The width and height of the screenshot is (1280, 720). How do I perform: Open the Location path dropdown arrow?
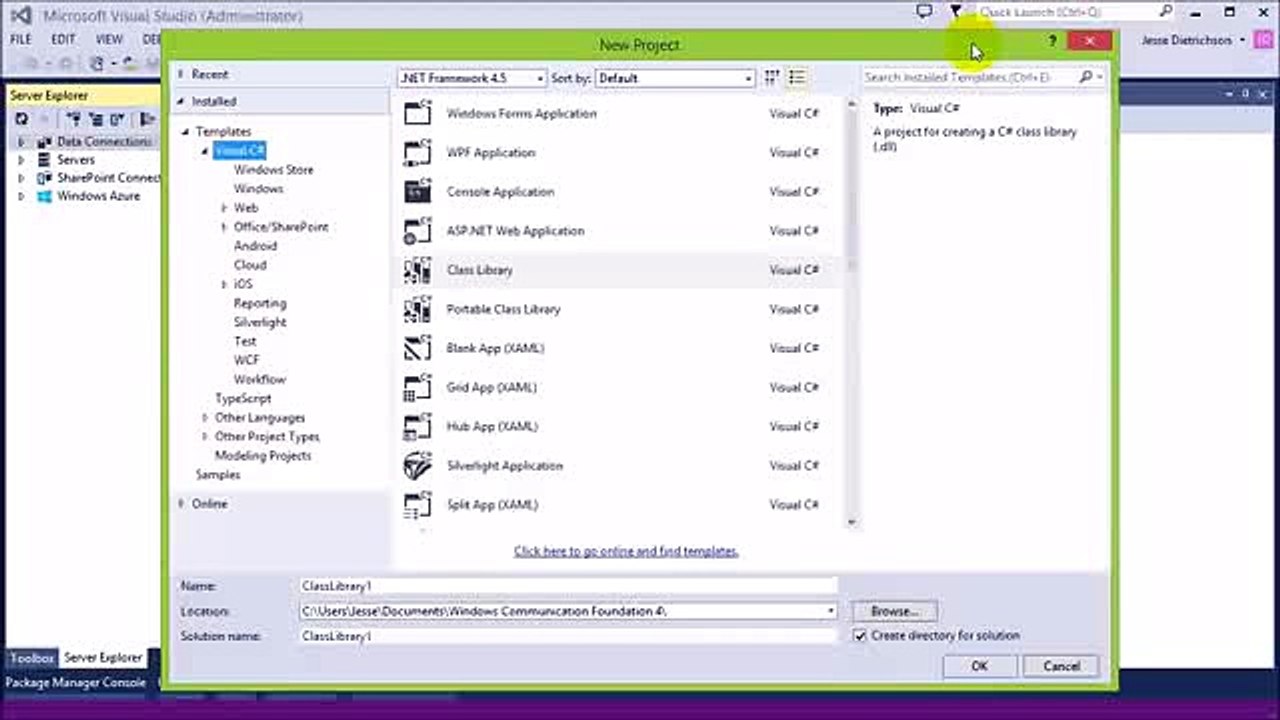click(x=830, y=611)
